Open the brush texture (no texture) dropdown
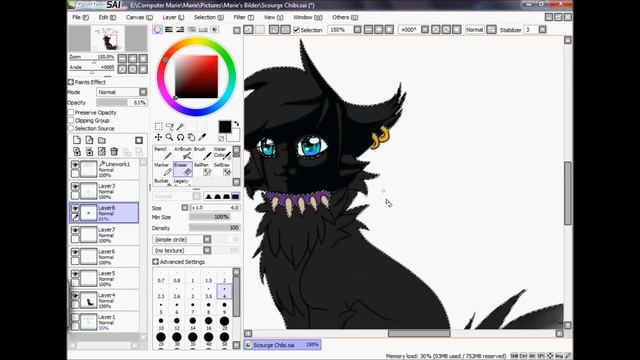640x360 pixels. tap(207, 250)
